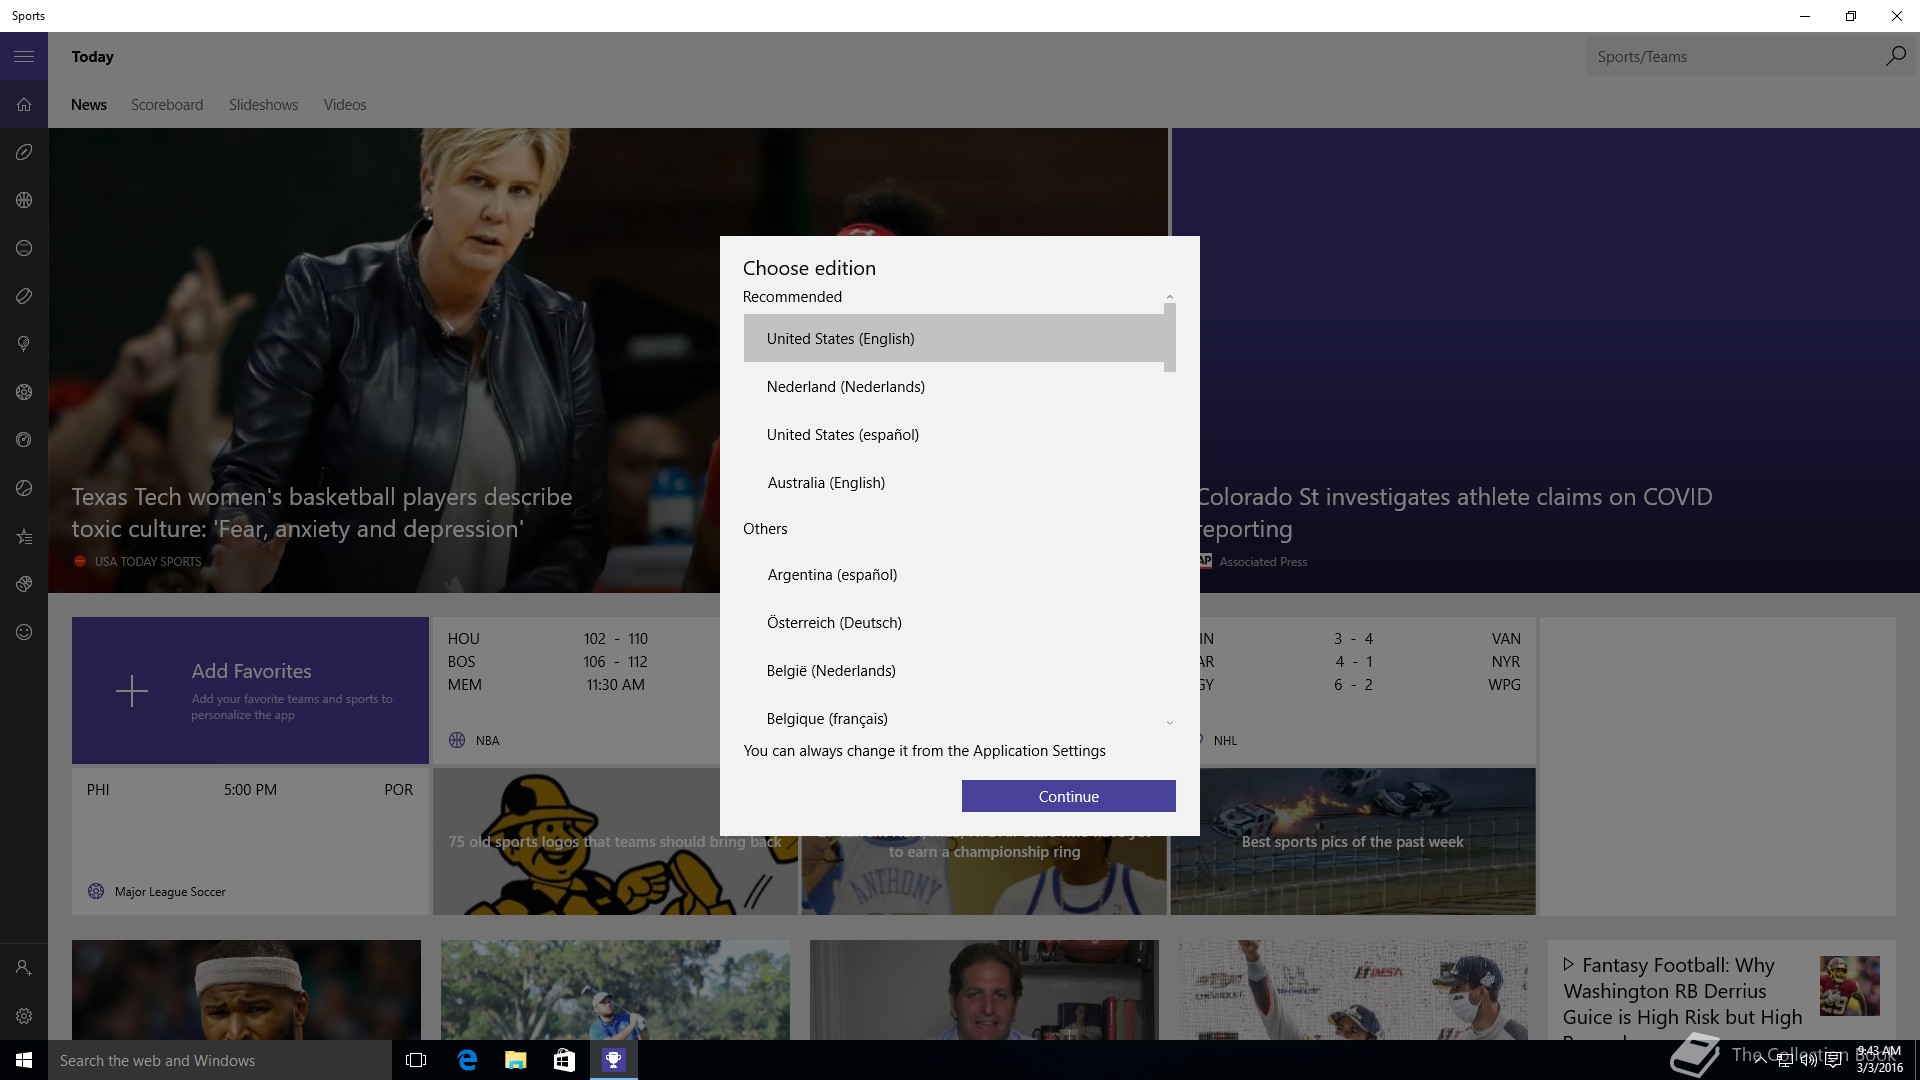This screenshot has height=1080, width=1920.
Task: Click the search magnifier icon
Action: tap(1895, 56)
